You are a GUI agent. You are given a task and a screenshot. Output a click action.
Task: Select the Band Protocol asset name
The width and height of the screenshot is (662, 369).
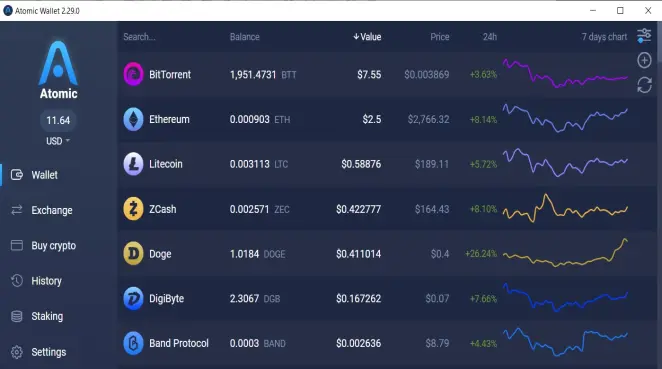(x=179, y=343)
